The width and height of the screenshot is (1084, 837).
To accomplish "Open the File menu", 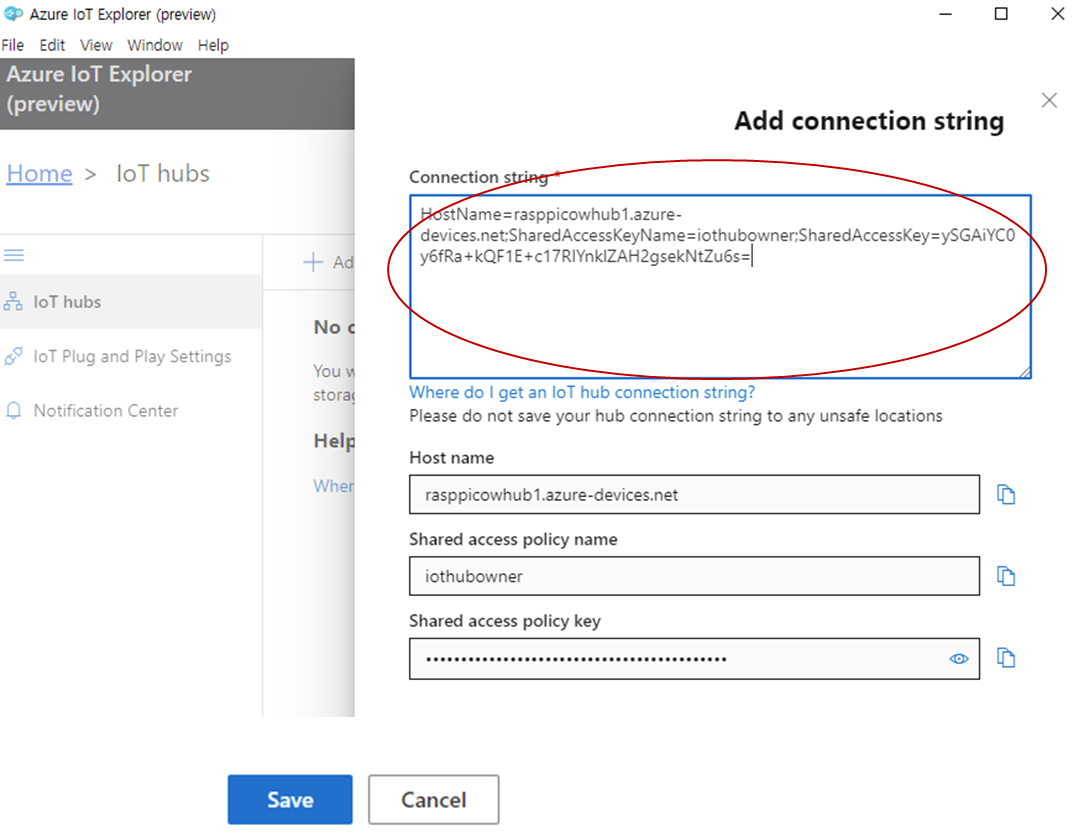I will tap(13, 45).
